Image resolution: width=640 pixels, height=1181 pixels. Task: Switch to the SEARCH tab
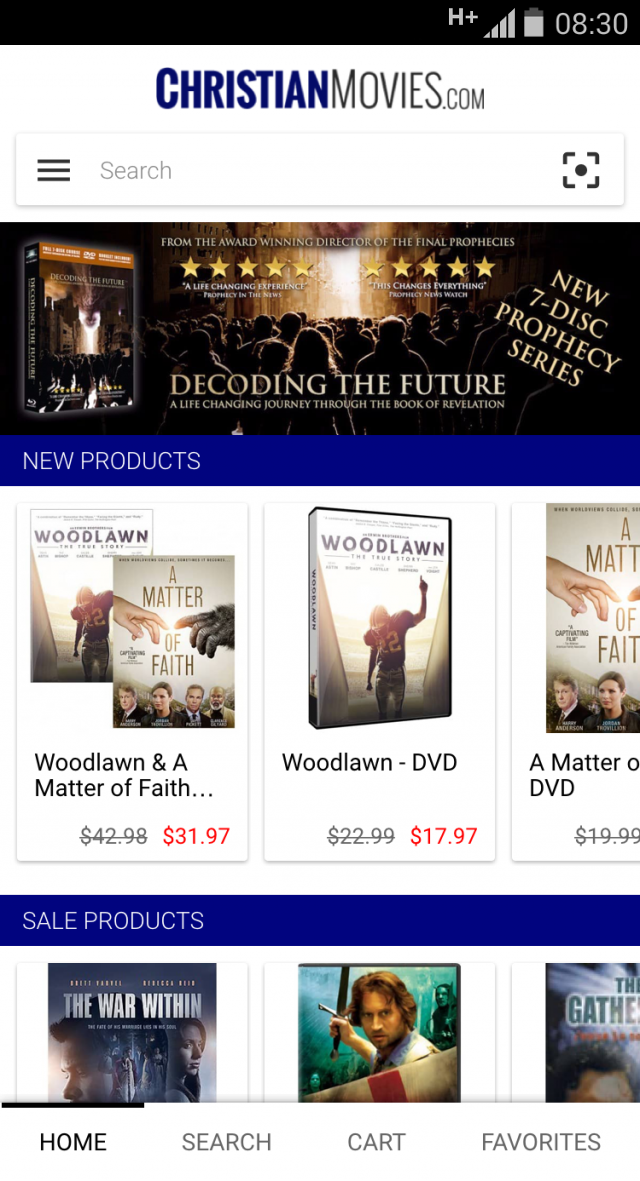(226, 1142)
